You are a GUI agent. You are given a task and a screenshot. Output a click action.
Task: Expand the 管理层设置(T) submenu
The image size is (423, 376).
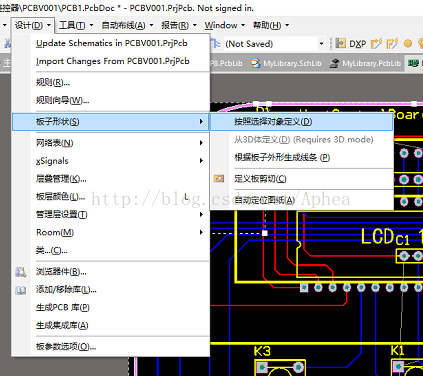[x=111, y=215]
